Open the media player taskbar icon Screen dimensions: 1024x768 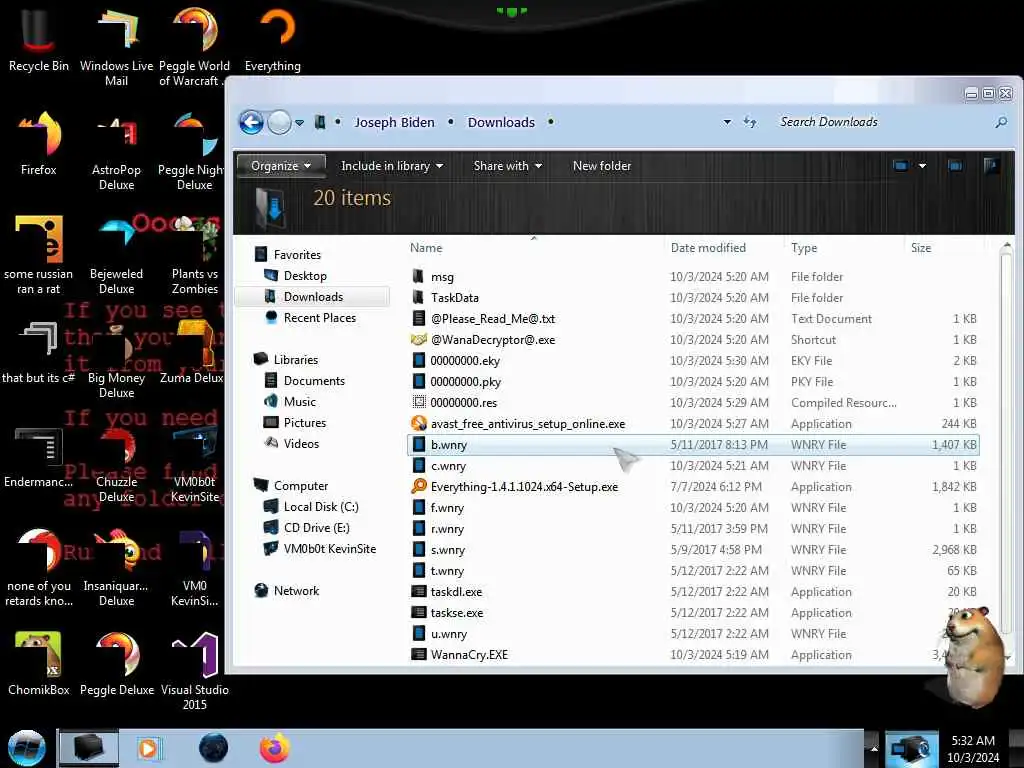pyautogui.click(x=149, y=748)
